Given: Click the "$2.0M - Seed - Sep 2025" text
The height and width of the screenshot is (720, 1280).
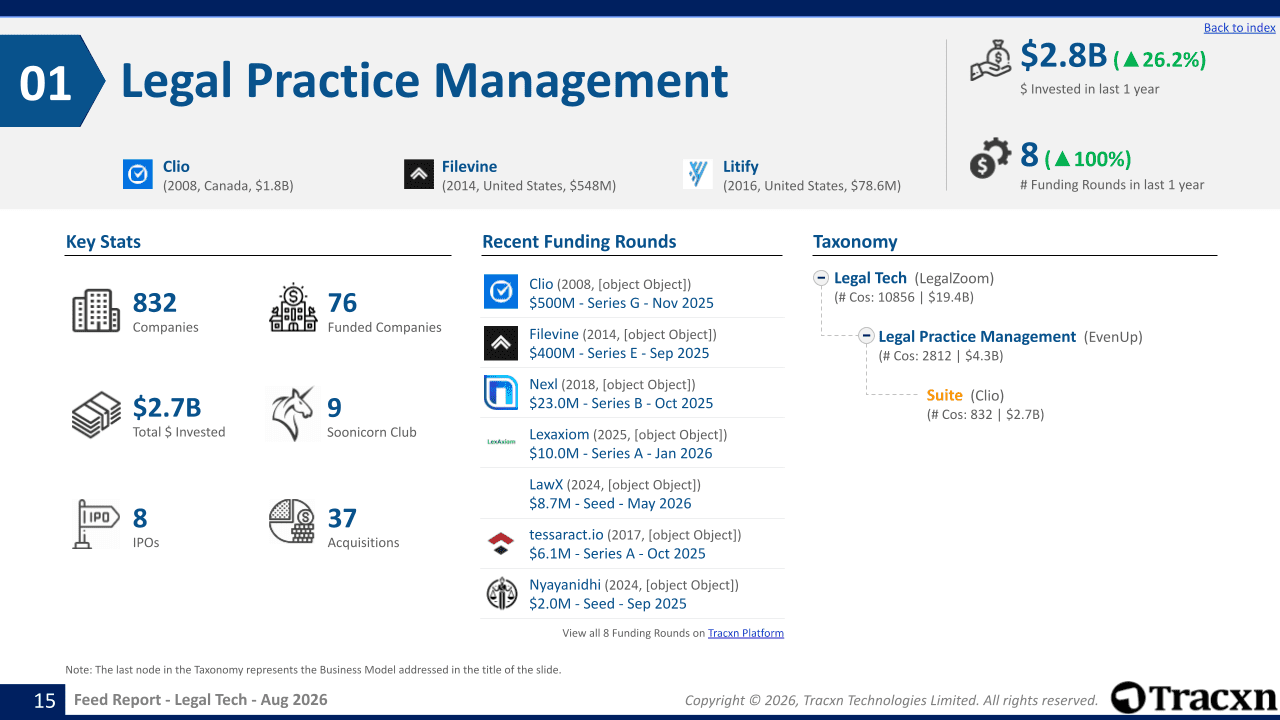Looking at the screenshot, I should click(x=608, y=603).
